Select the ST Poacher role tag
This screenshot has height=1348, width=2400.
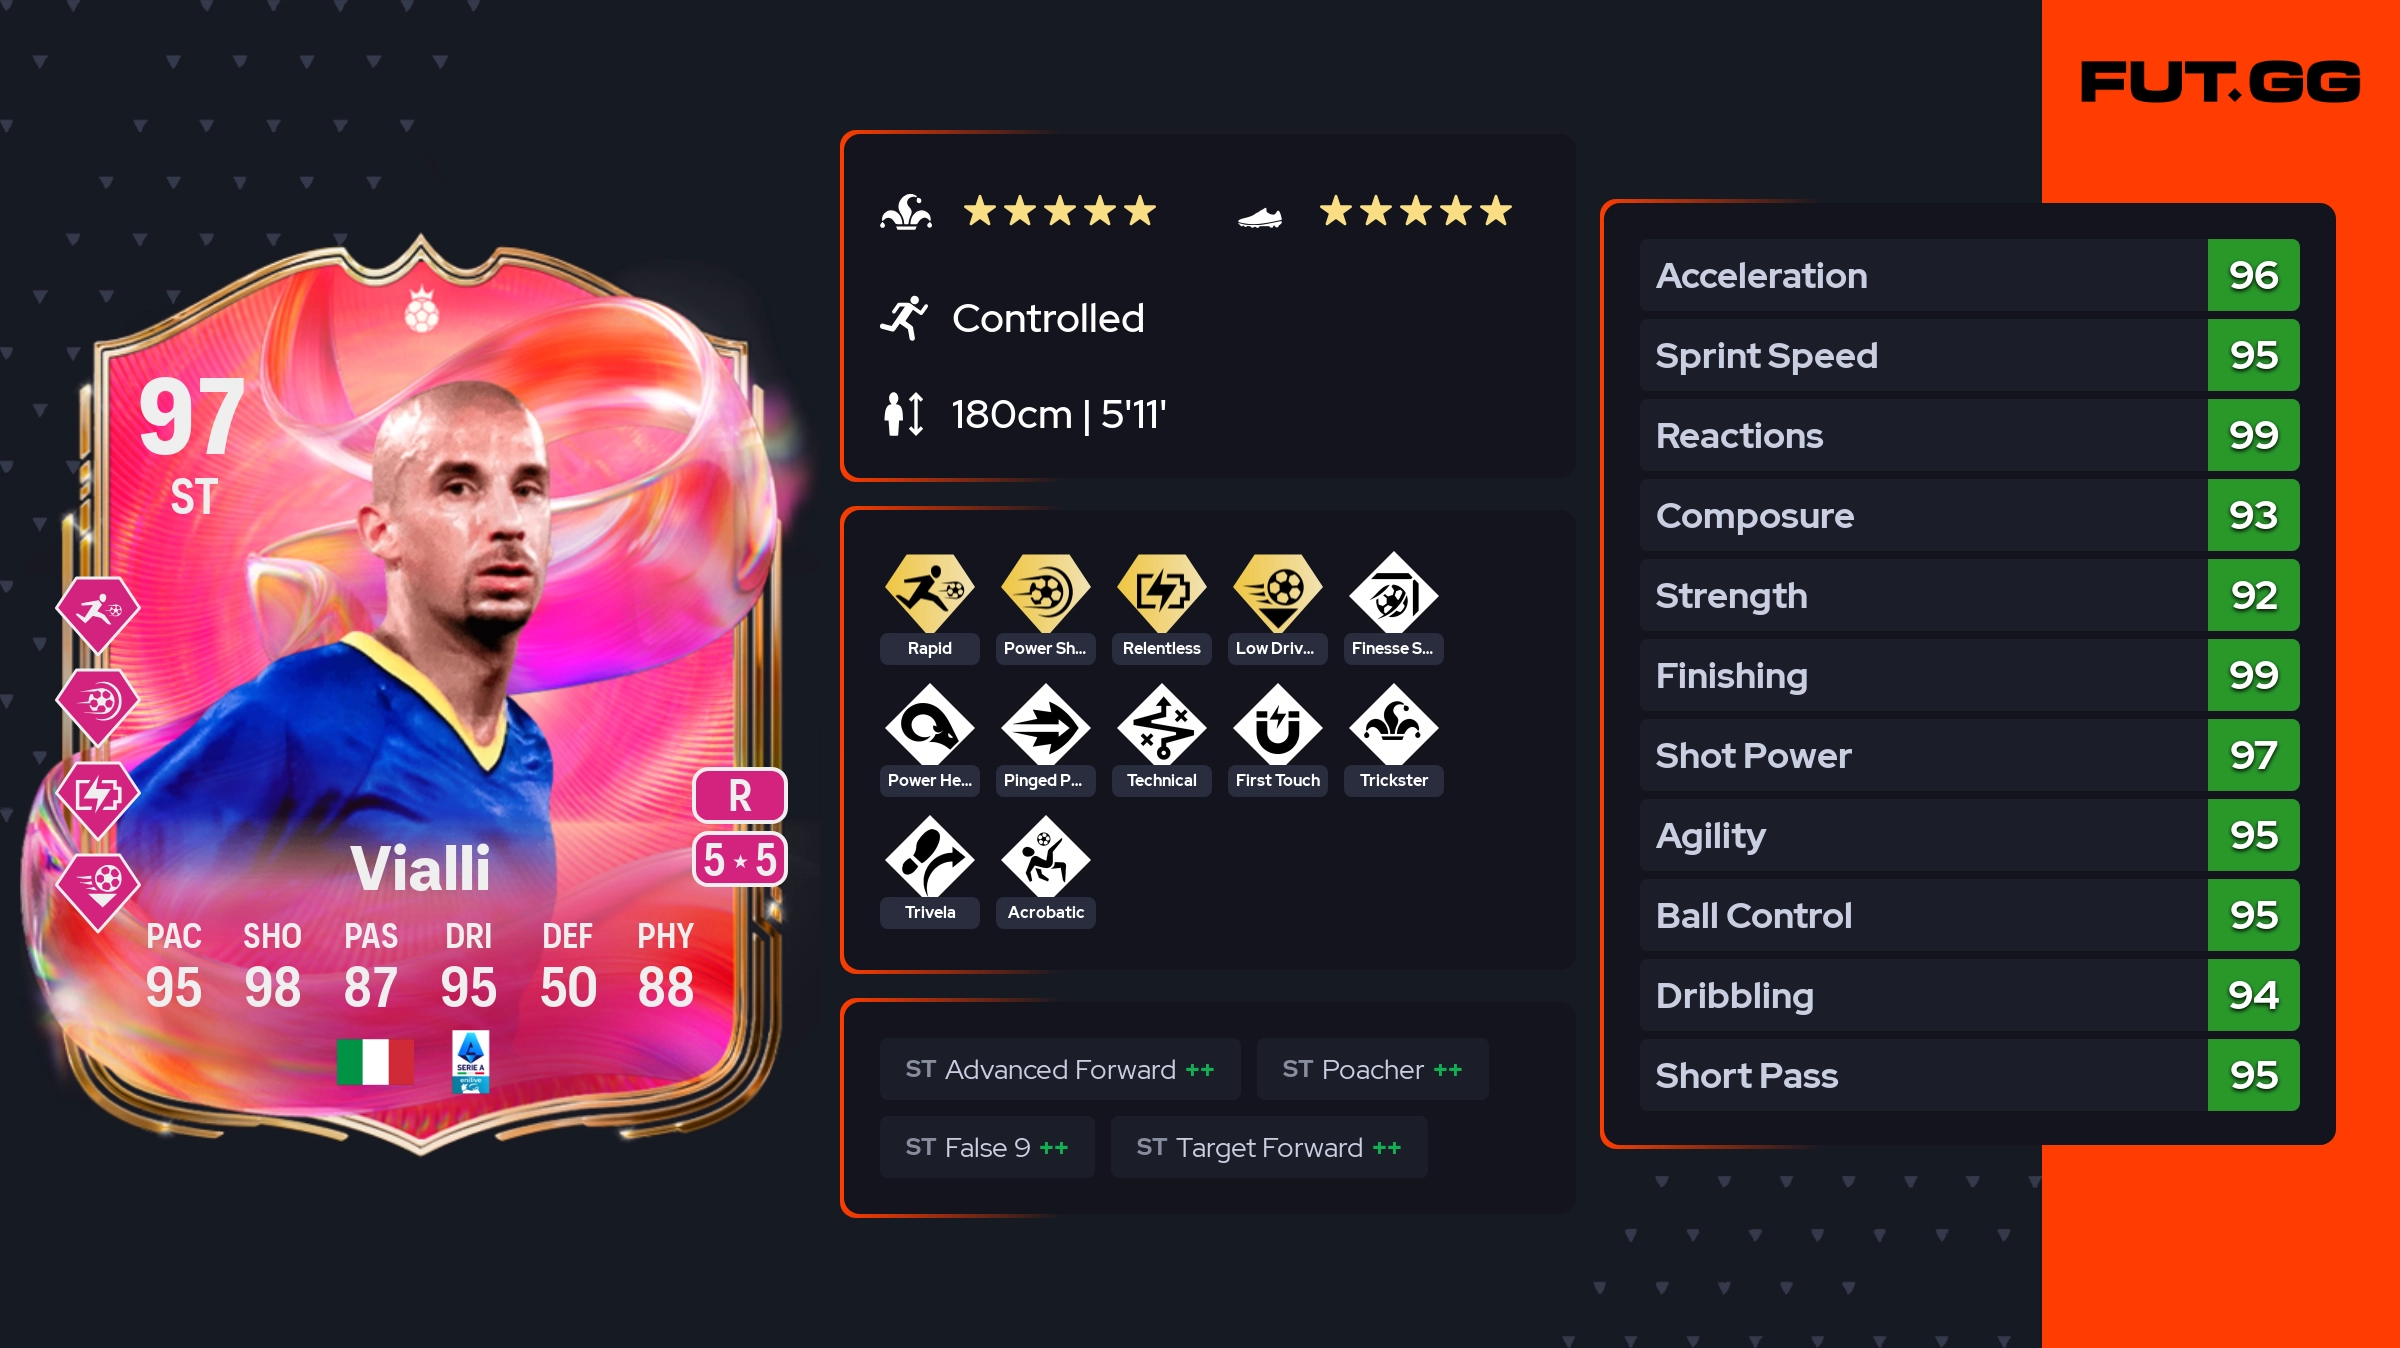pos(1372,1069)
